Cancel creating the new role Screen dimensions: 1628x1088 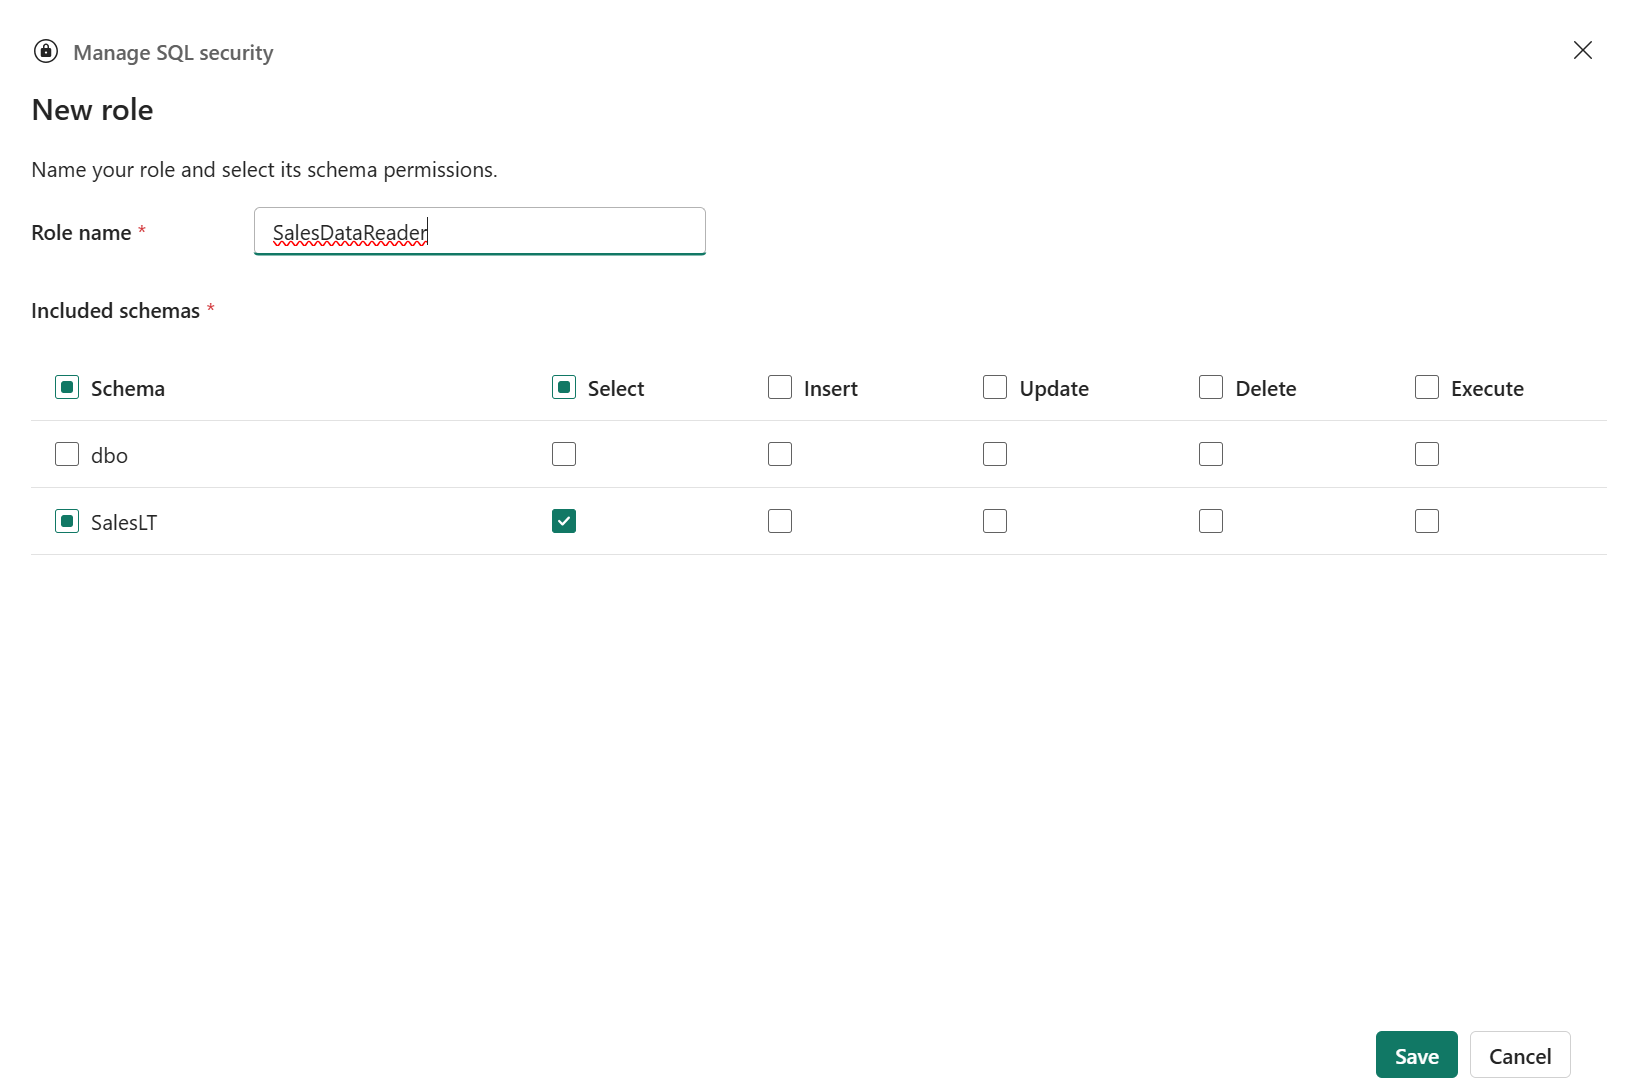point(1520,1055)
